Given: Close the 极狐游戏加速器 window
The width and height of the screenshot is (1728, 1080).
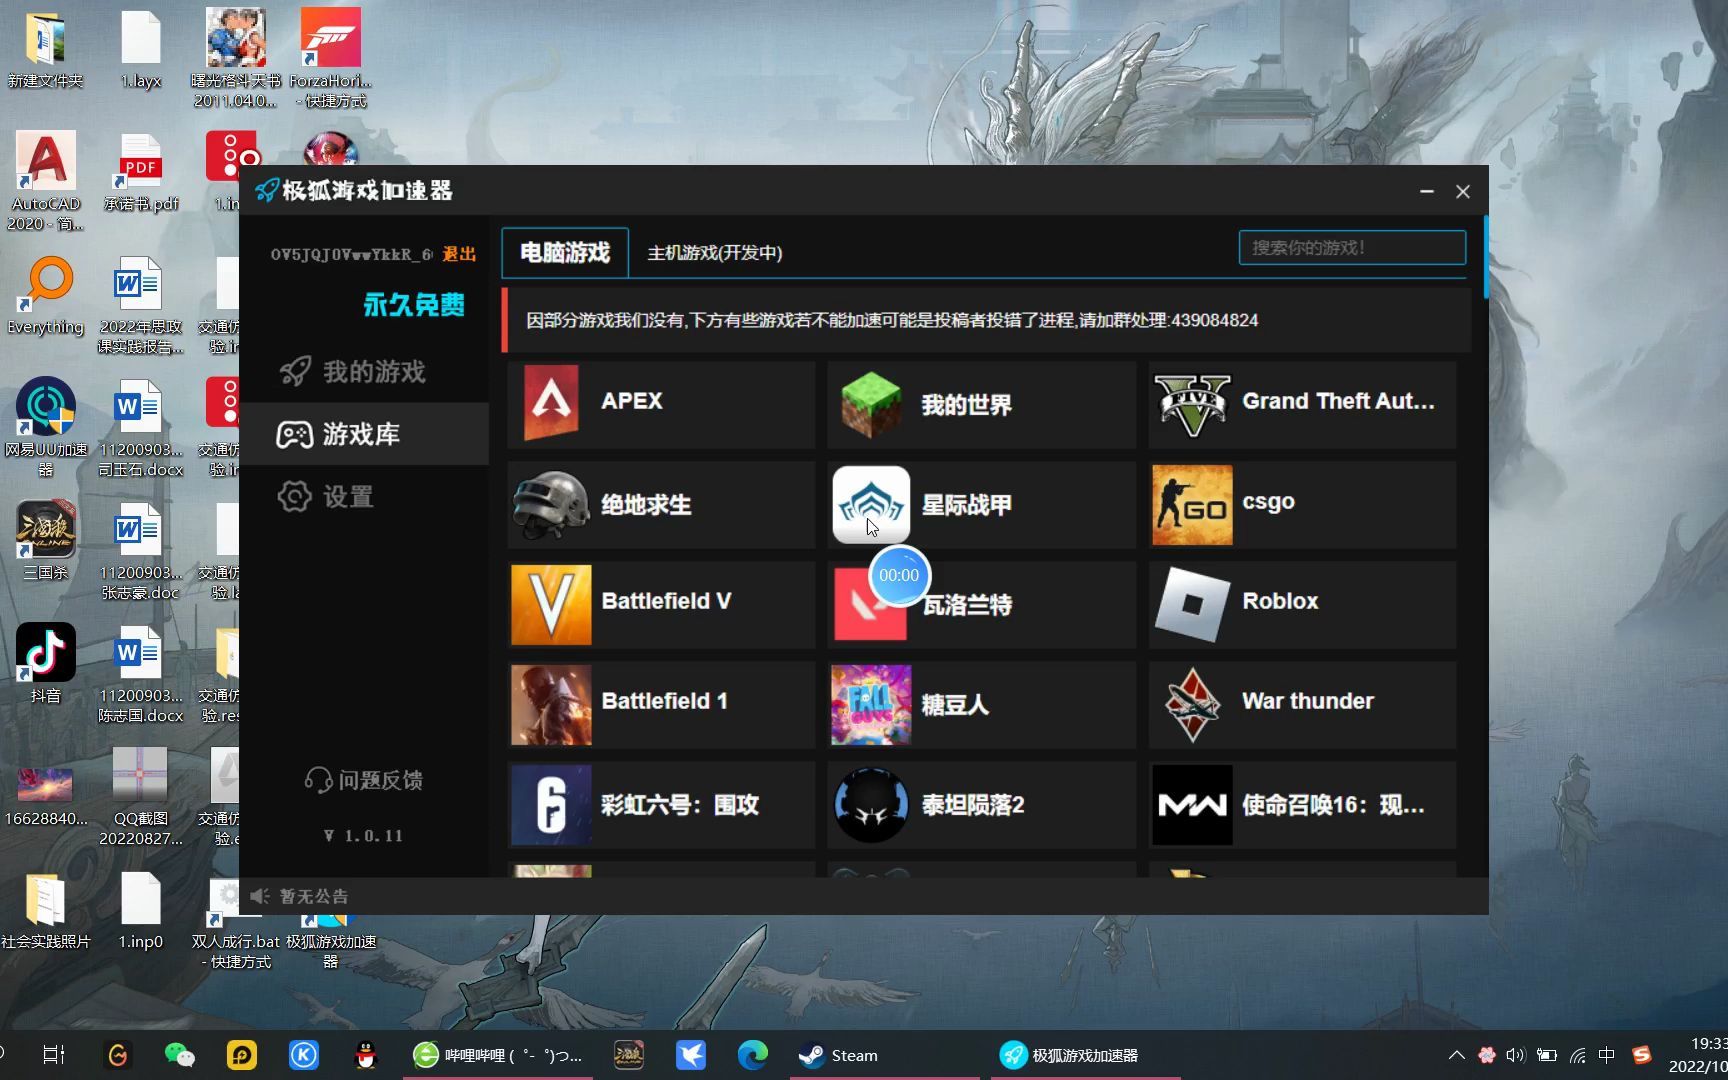Looking at the screenshot, I should coord(1463,191).
